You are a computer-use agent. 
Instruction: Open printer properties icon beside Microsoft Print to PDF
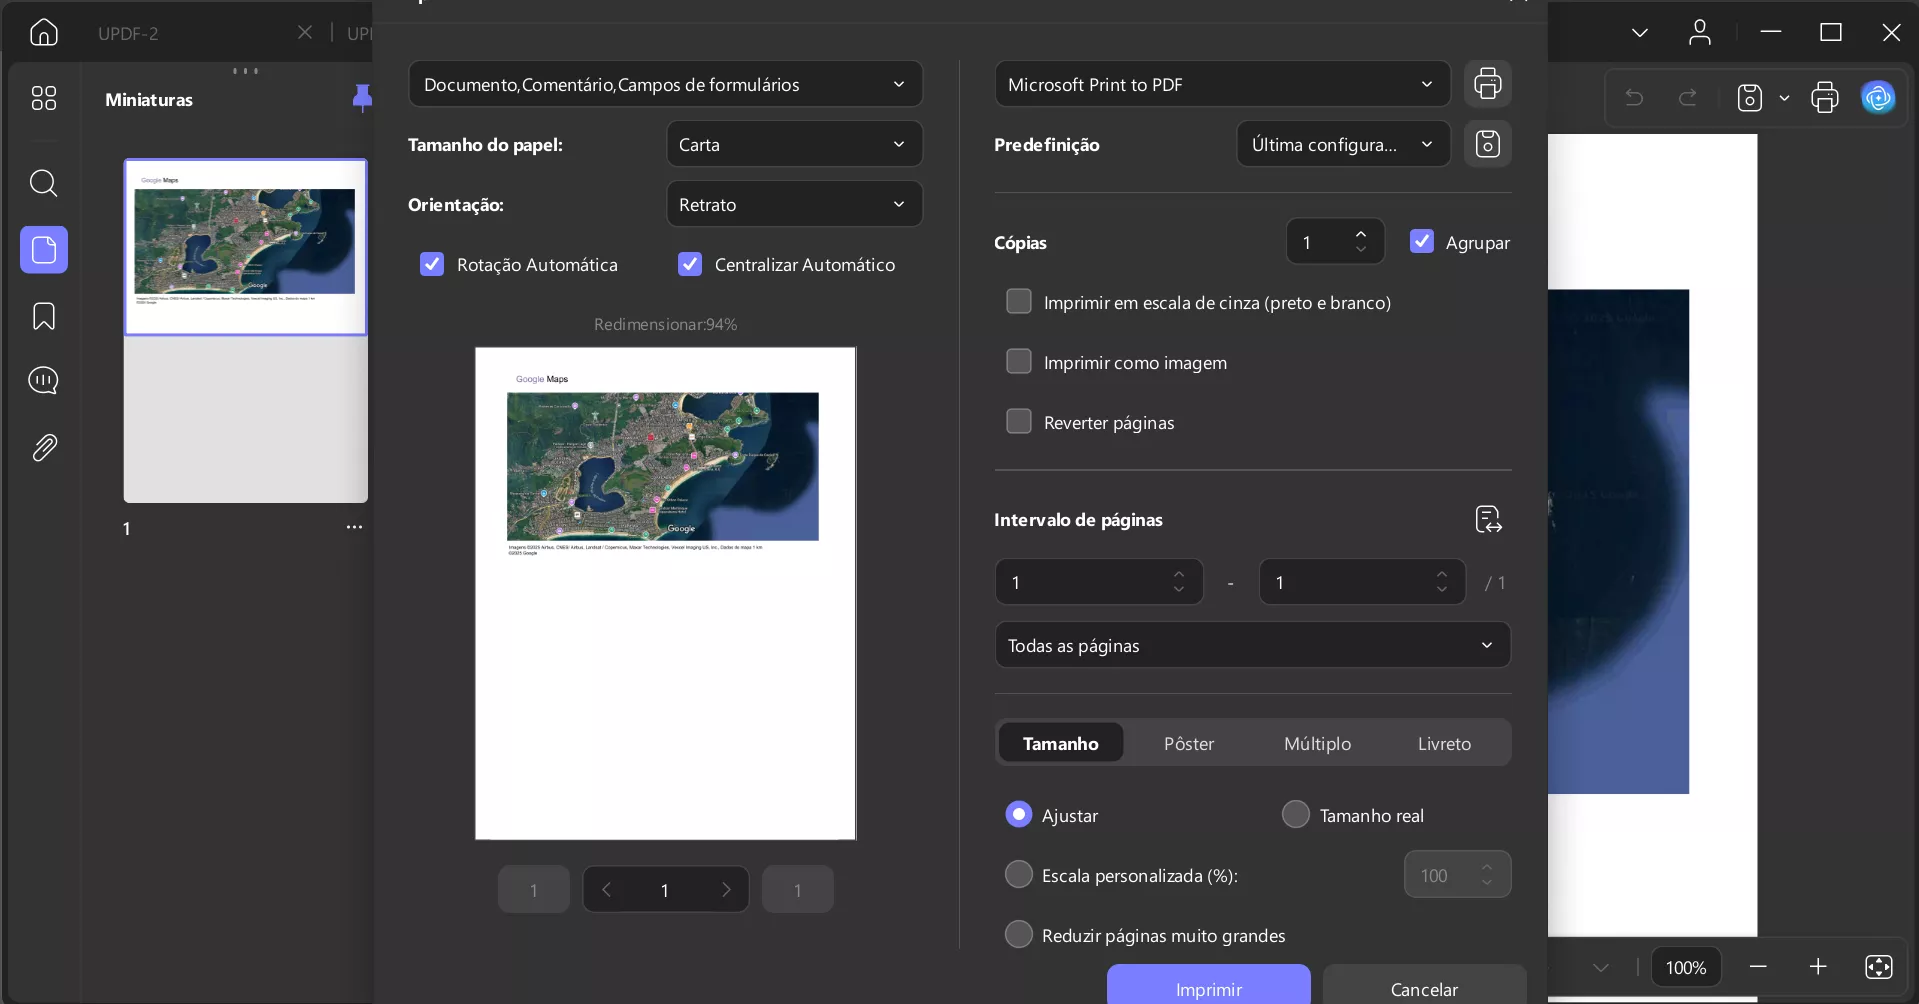(1488, 84)
